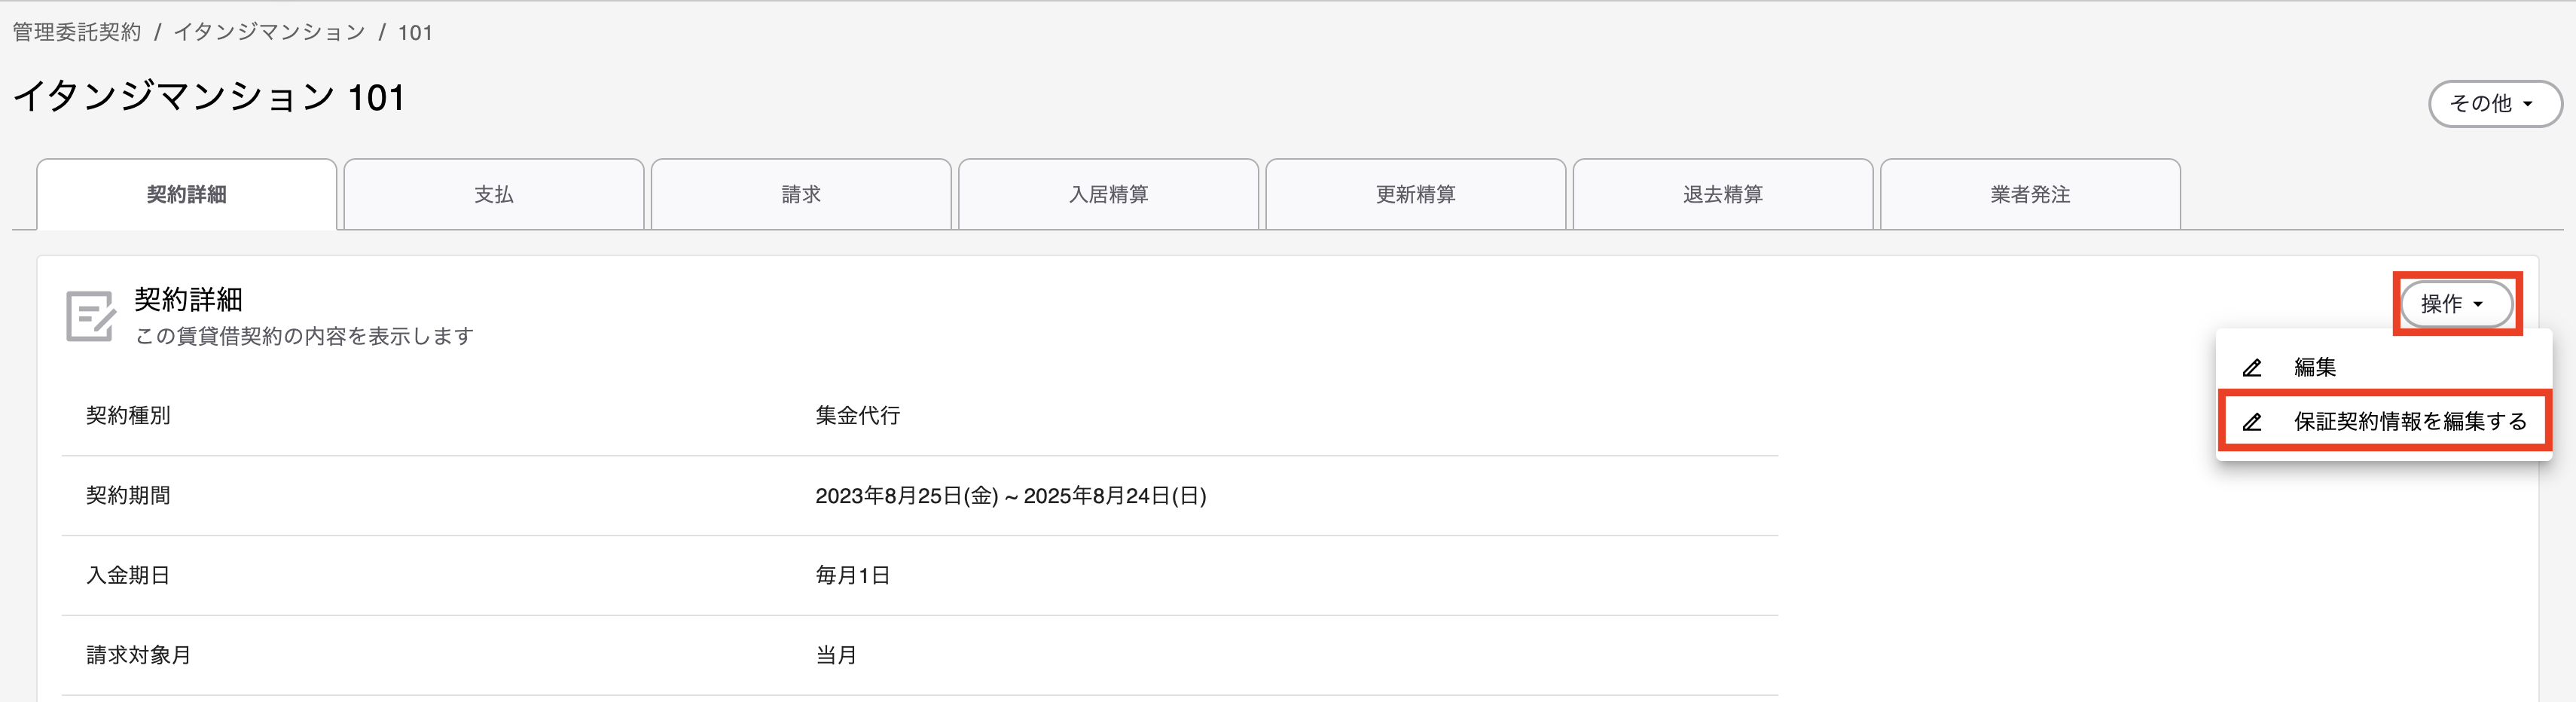Click the pencil icon beside 保証契約情報を編集する
Screen dimensions: 2576x702
pyautogui.click(x=2252, y=422)
